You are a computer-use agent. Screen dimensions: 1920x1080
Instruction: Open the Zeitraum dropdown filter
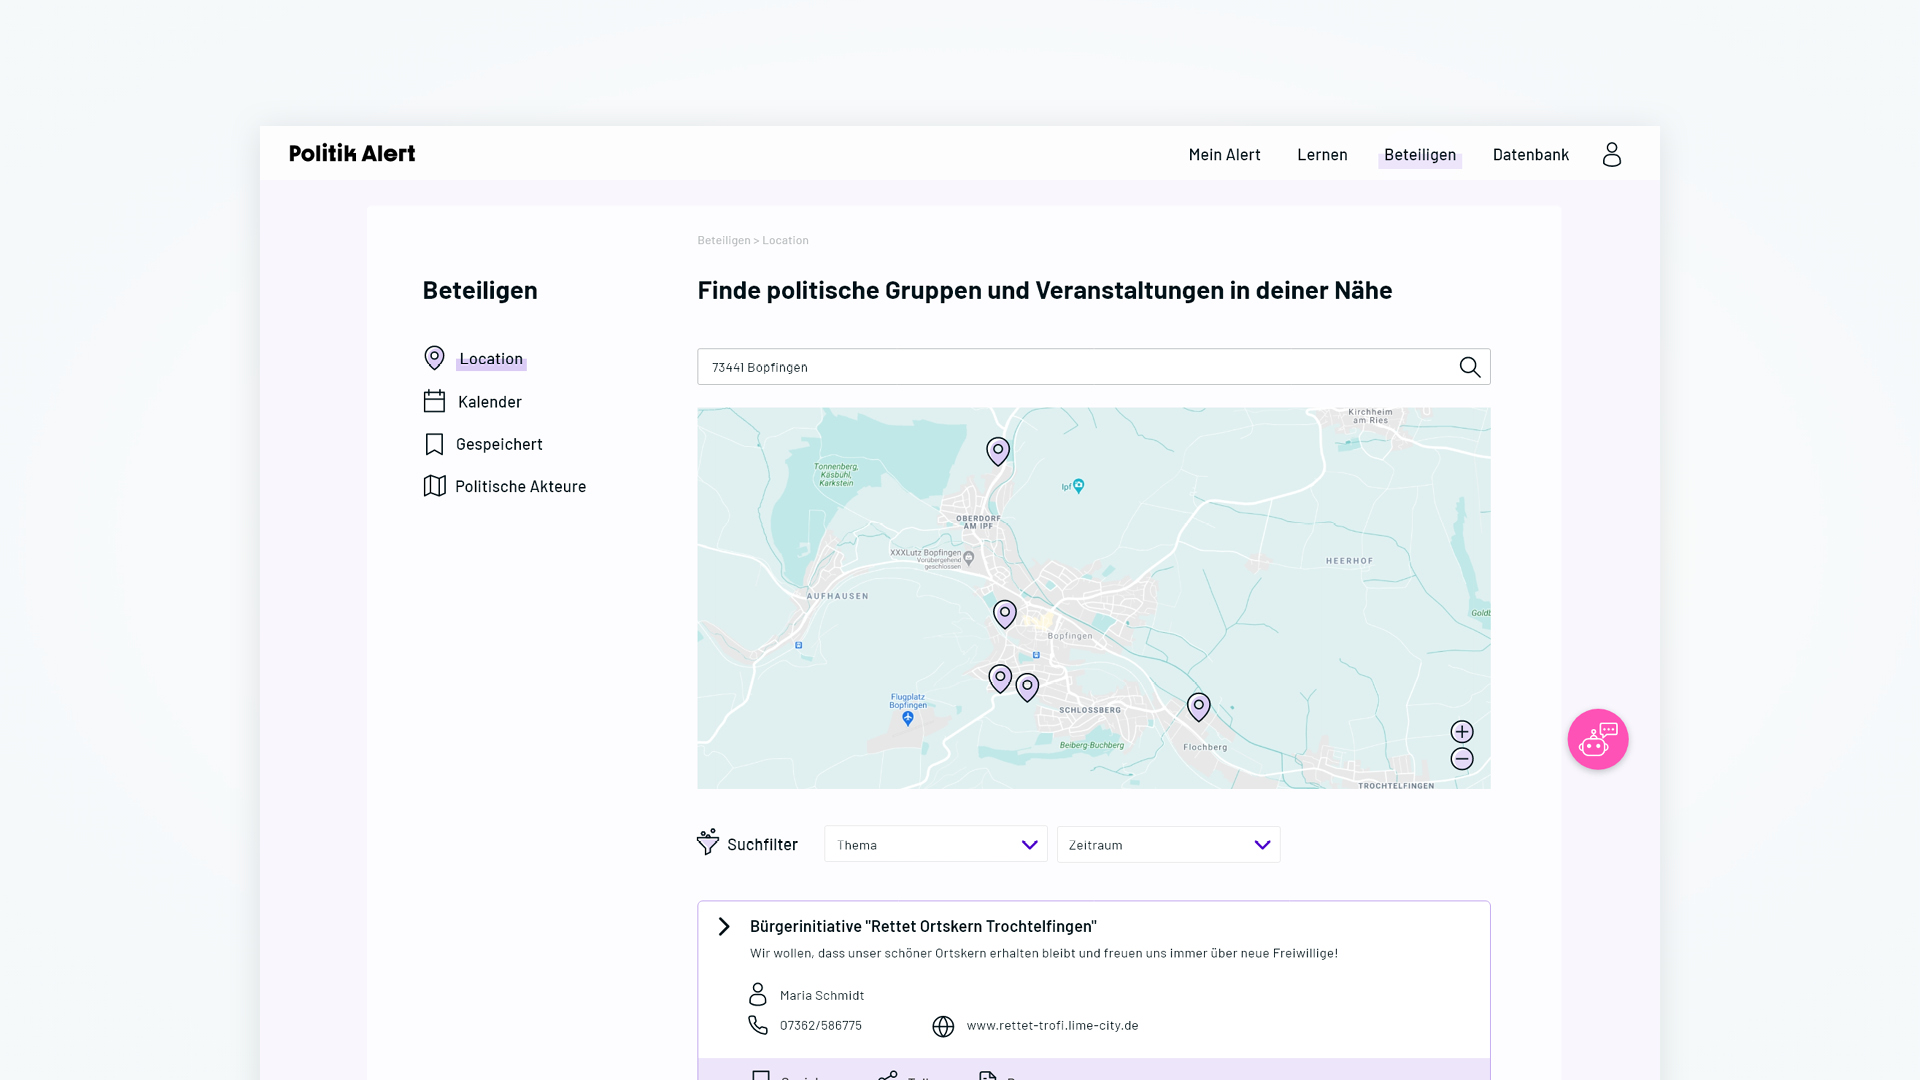pyautogui.click(x=1168, y=845)
